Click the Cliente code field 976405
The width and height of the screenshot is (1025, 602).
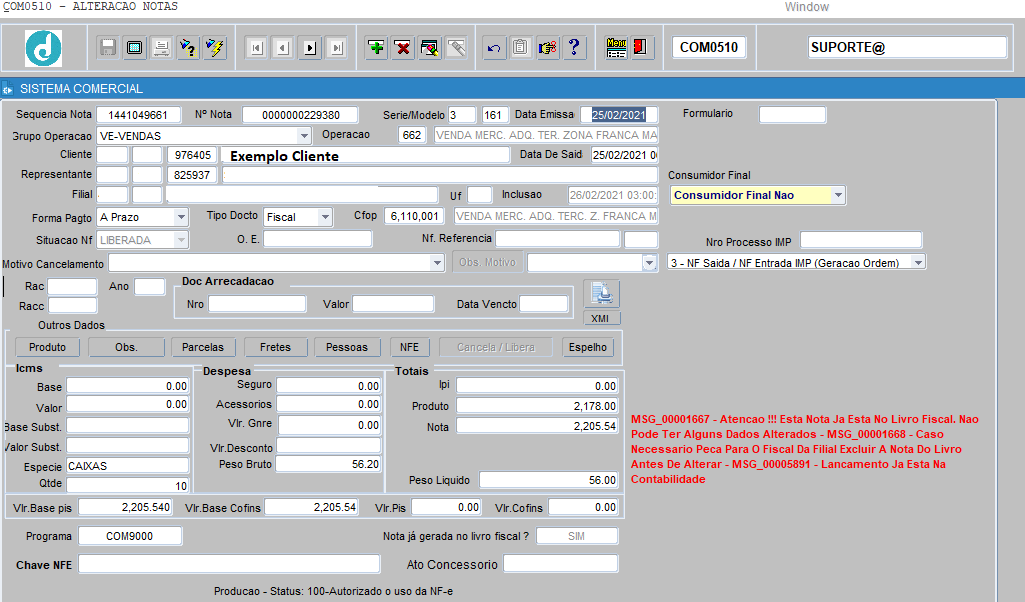click(x=192, y=155)
